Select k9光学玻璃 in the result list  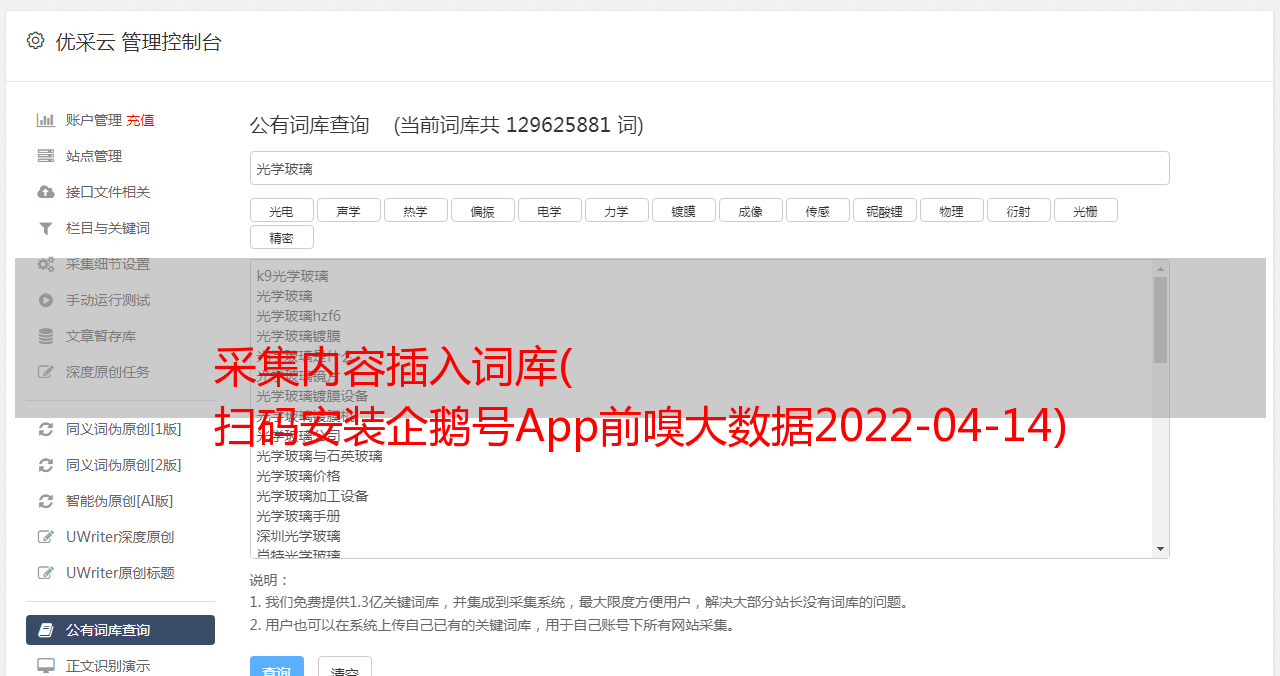pyautogui.click(x=292, y=276)
